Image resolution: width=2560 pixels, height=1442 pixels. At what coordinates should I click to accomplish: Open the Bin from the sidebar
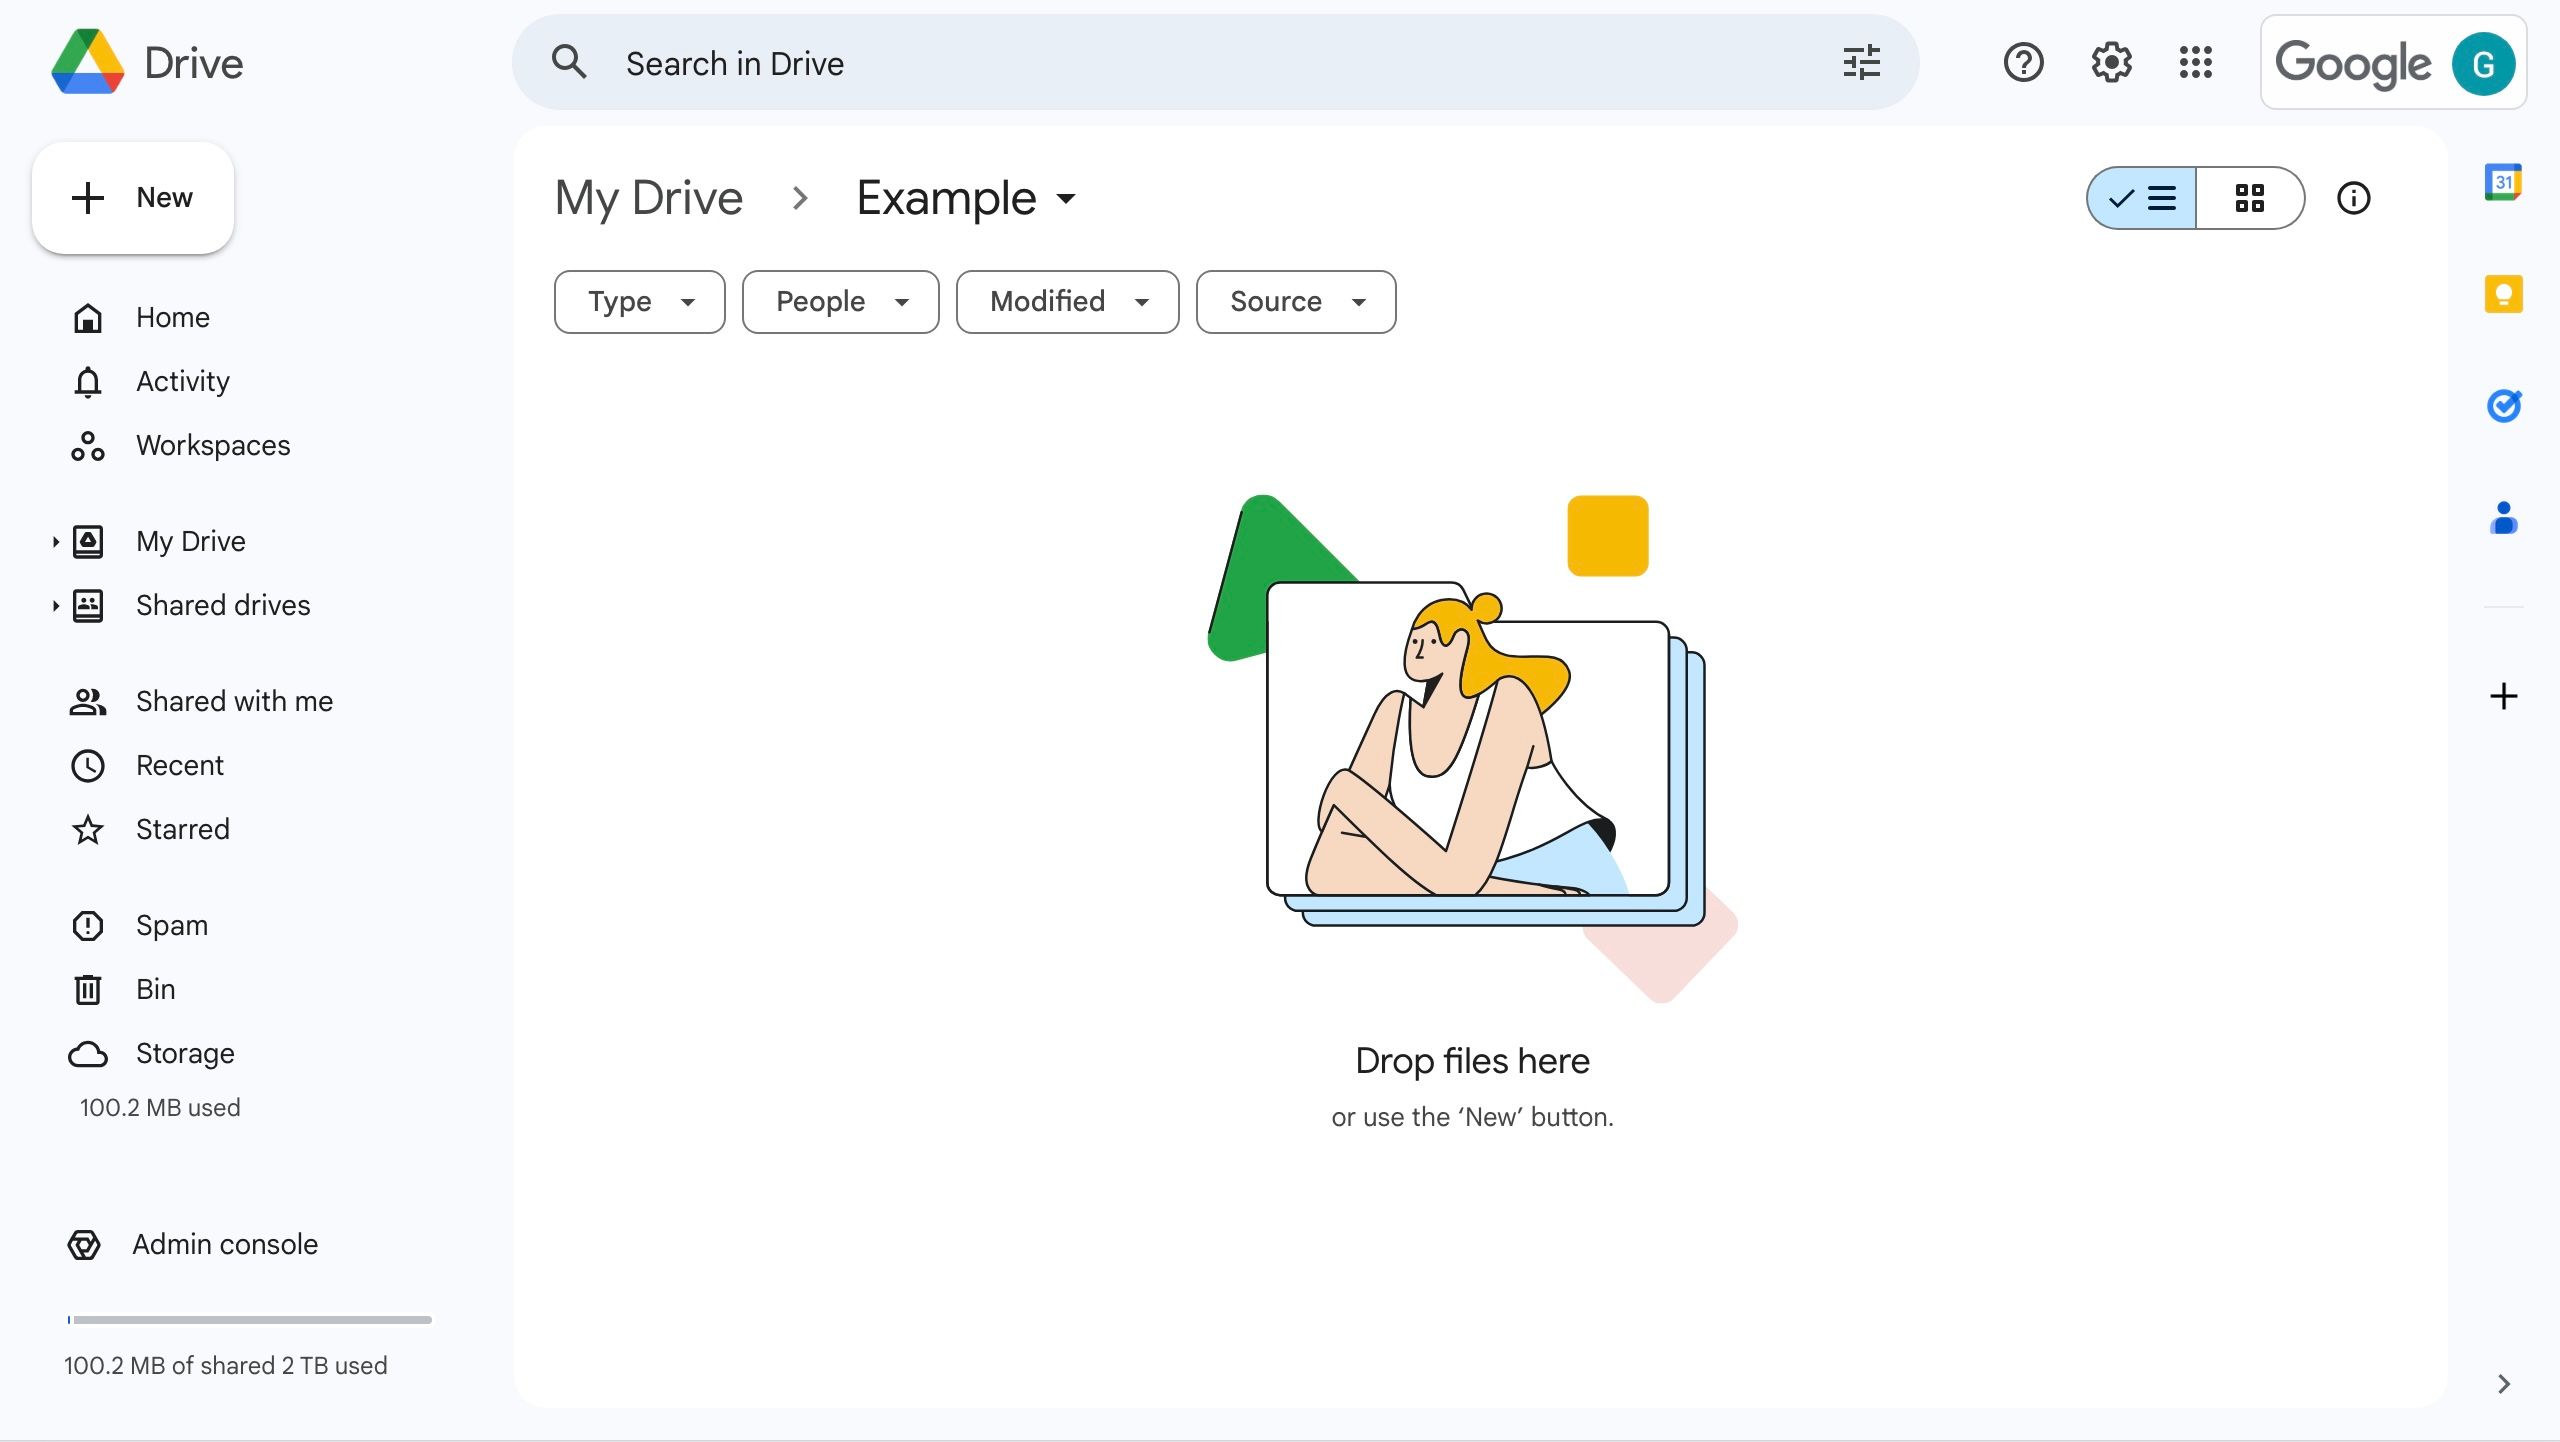[157, 988]
